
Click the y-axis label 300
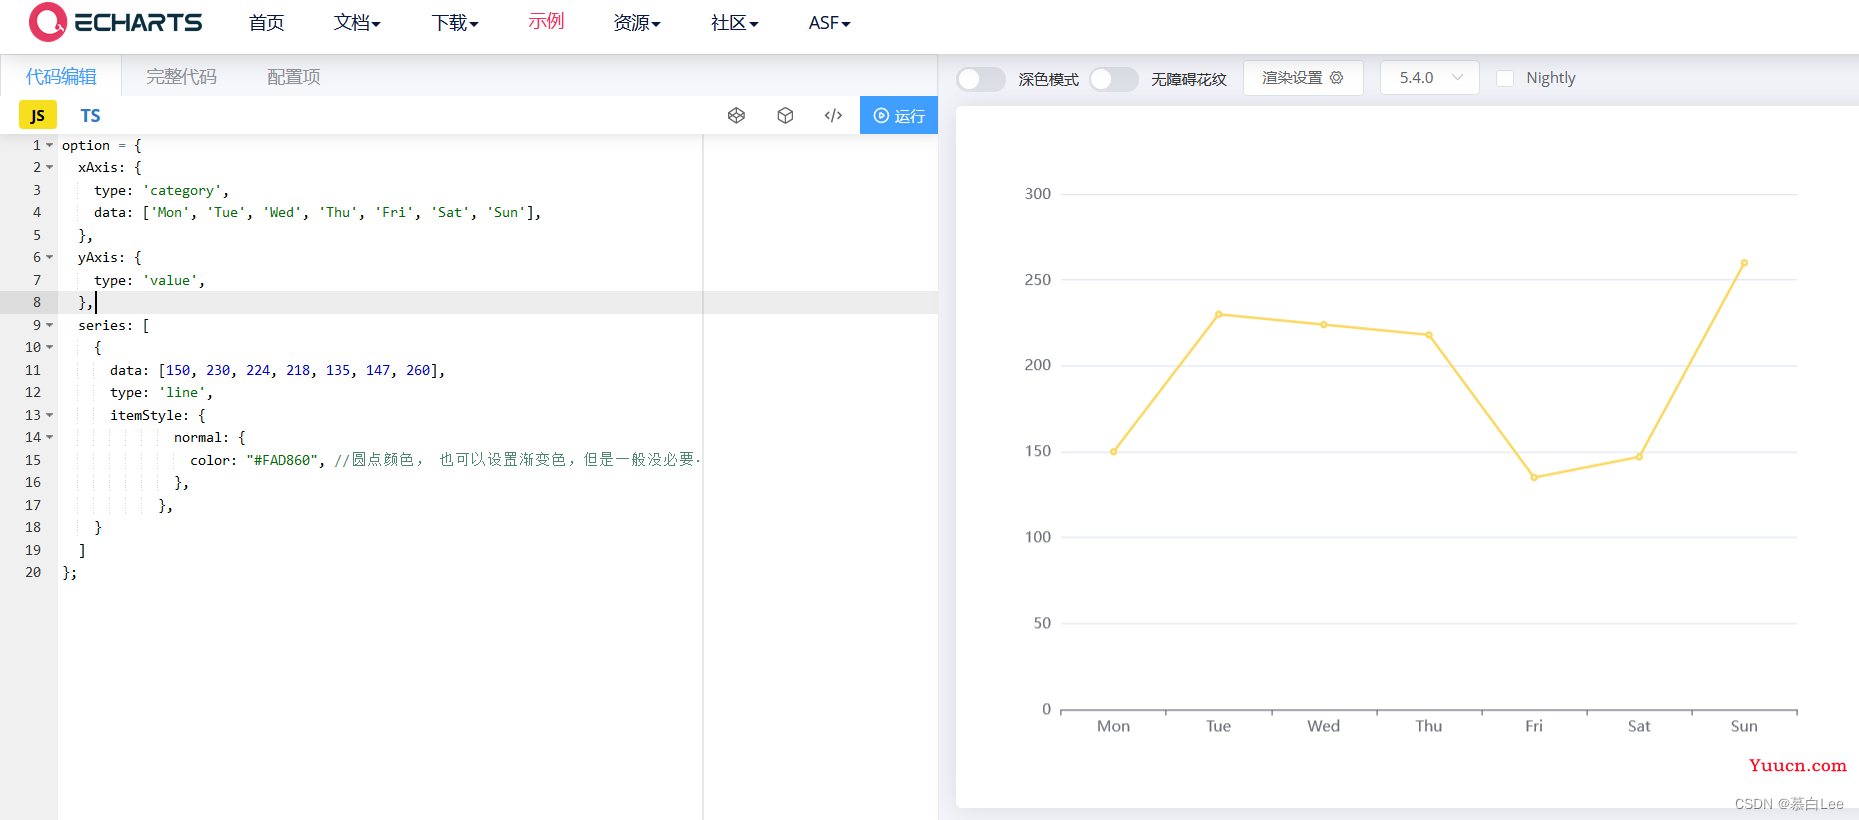tap(1037, 194)
